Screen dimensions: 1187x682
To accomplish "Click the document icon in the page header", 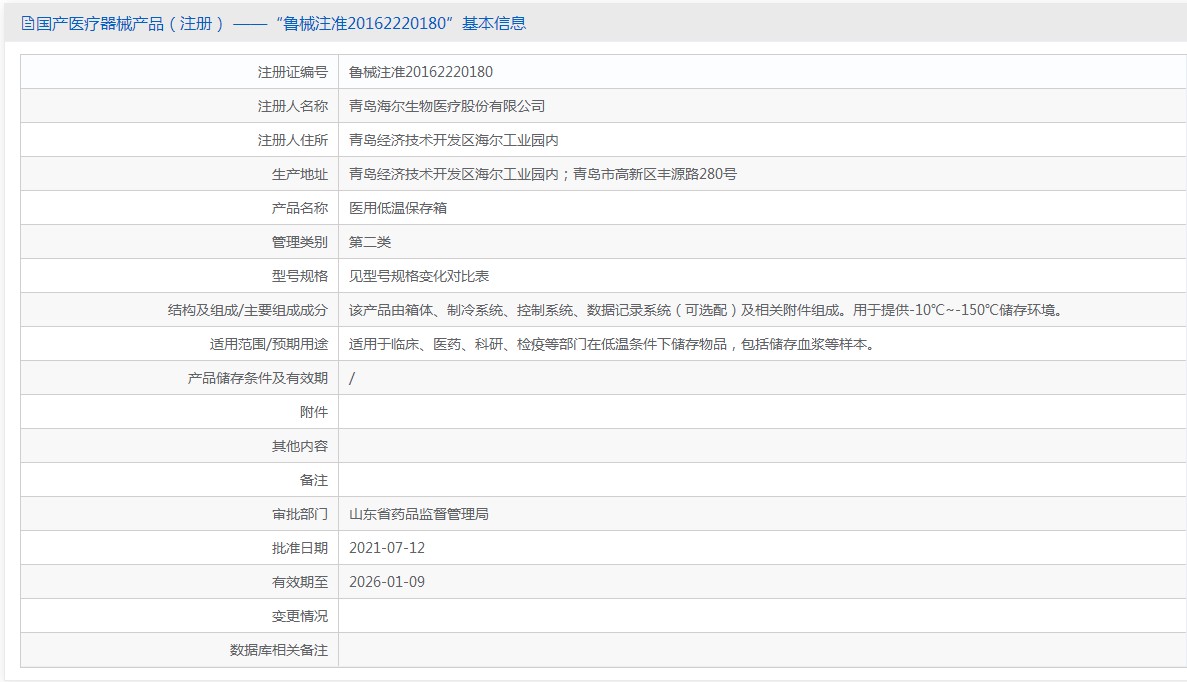I will [28, 23].
